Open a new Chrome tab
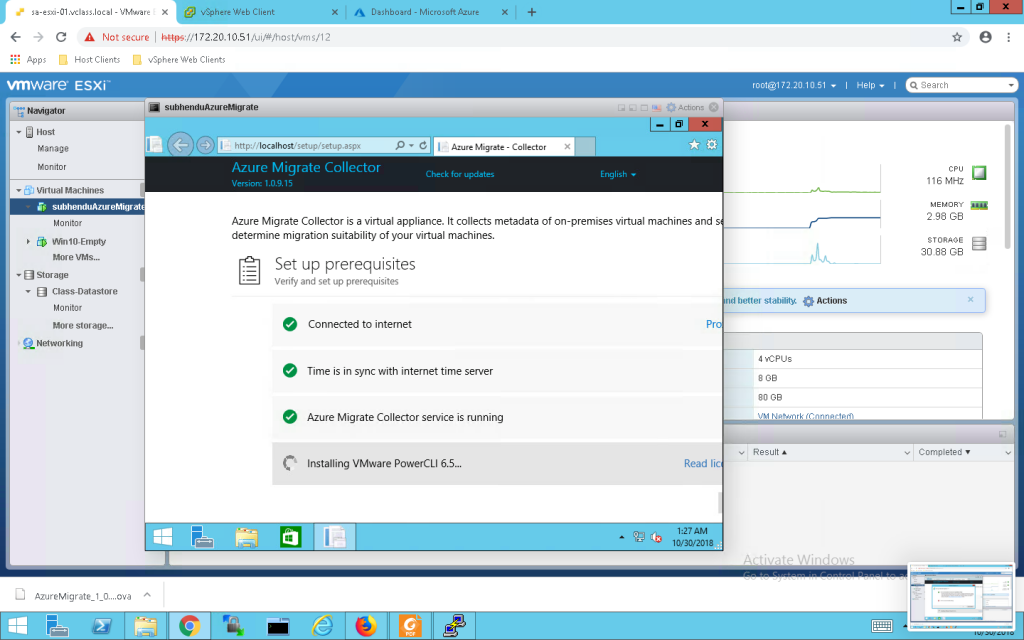1024x640 pixels. [532, 12]
